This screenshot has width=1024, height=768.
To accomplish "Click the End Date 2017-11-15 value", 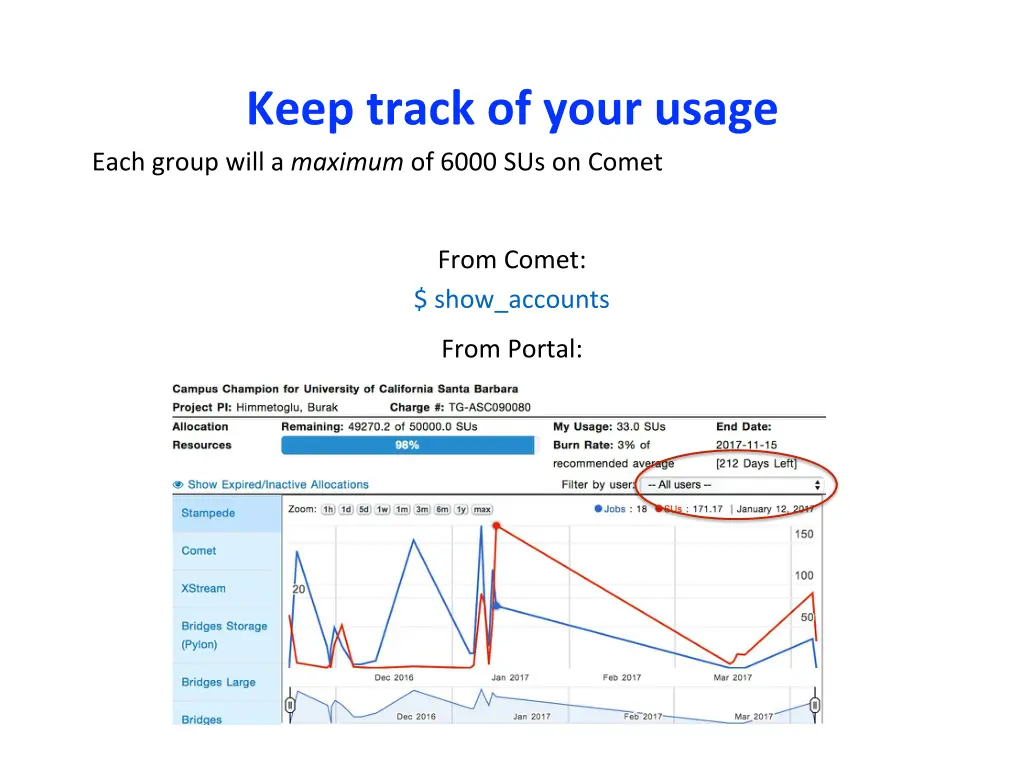I will tap(746, 445).
